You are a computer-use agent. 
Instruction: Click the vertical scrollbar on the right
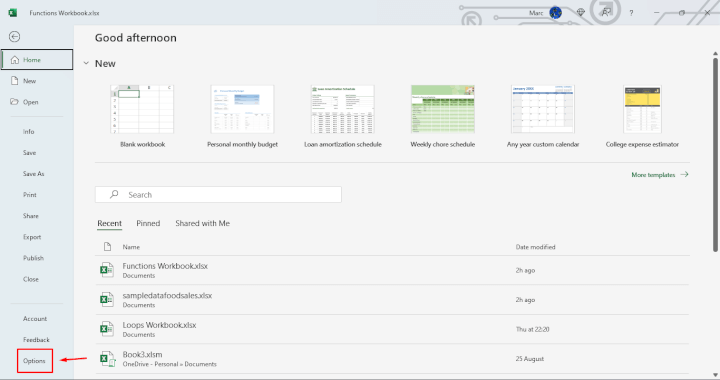715,154
